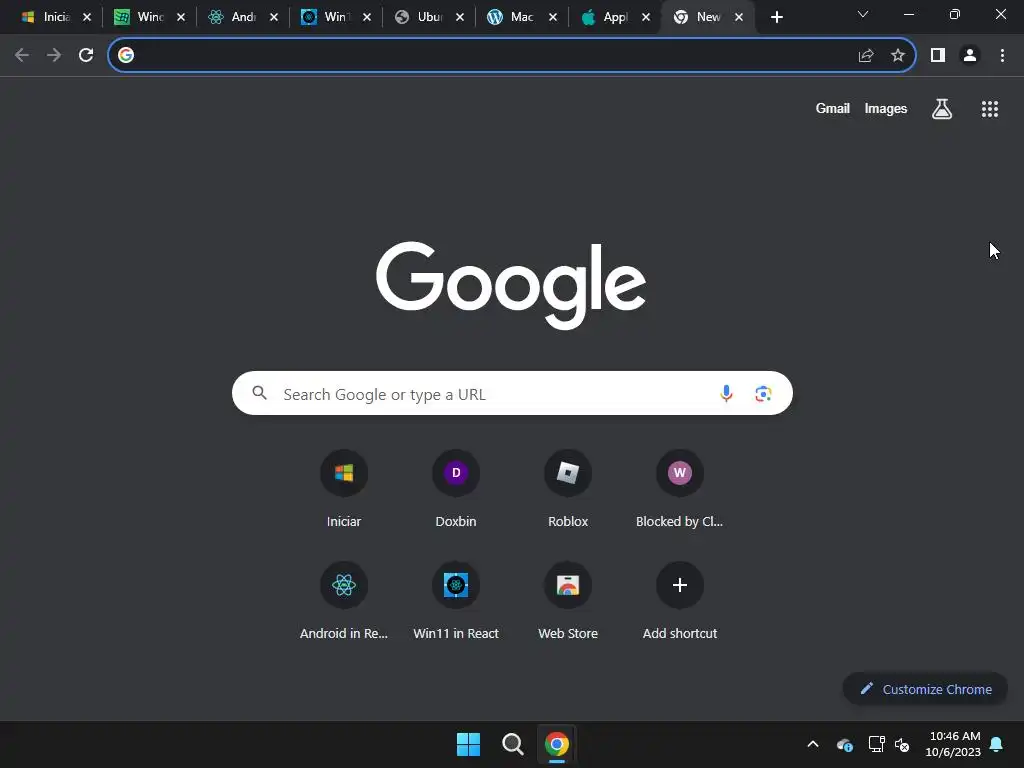
Task: Switch to the Andr tab
Action: click(232, 17)
